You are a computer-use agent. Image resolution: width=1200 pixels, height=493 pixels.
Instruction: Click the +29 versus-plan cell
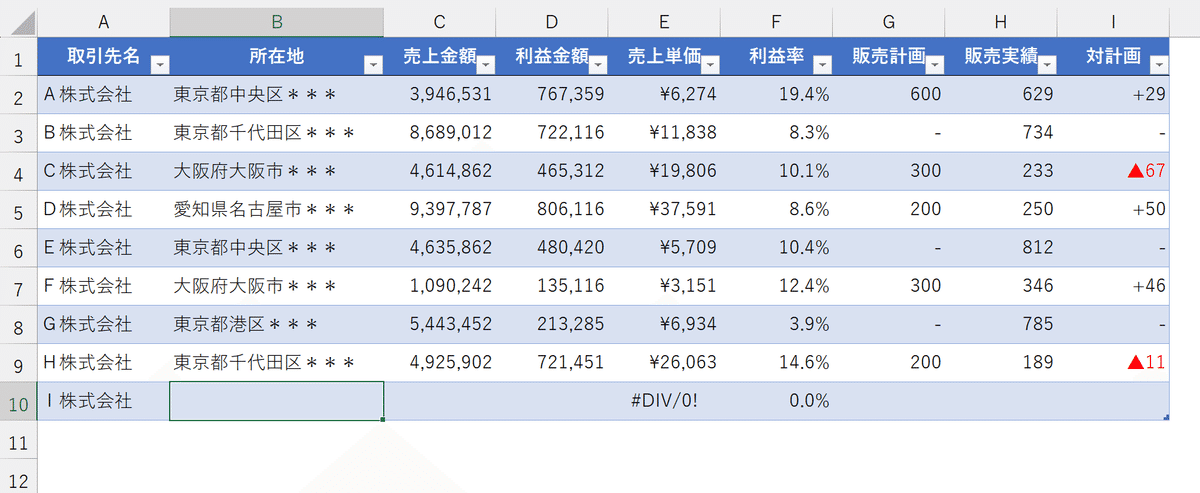1113,95
